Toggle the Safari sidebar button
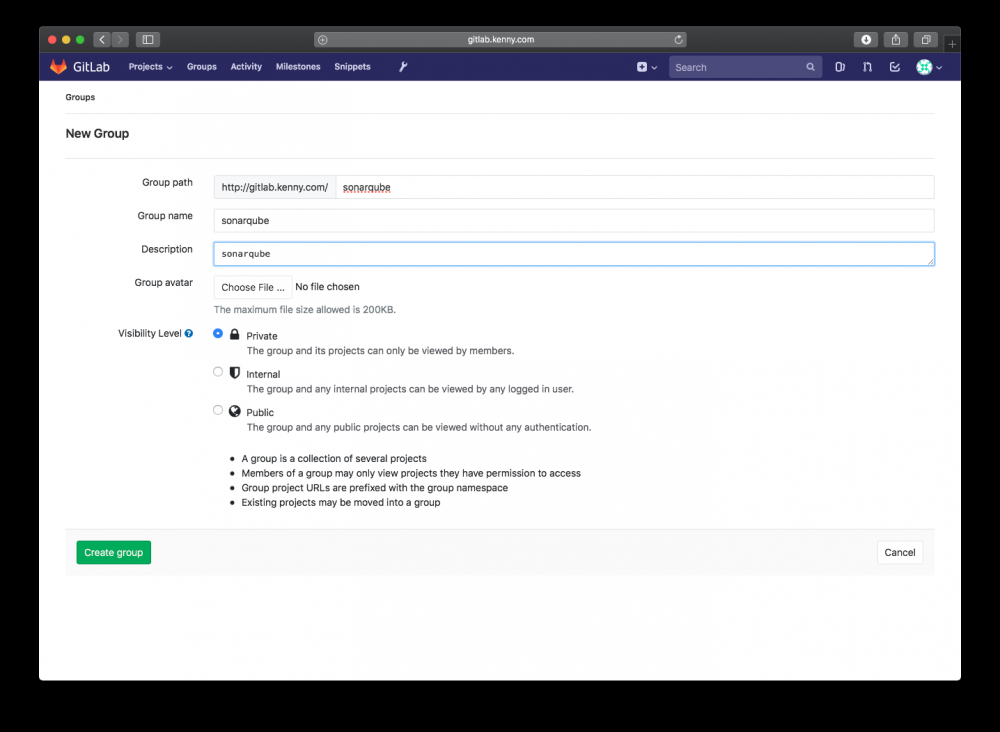The width and height of the screenshot is (1000, 732). pyautogui.click(x=148, y=40)
